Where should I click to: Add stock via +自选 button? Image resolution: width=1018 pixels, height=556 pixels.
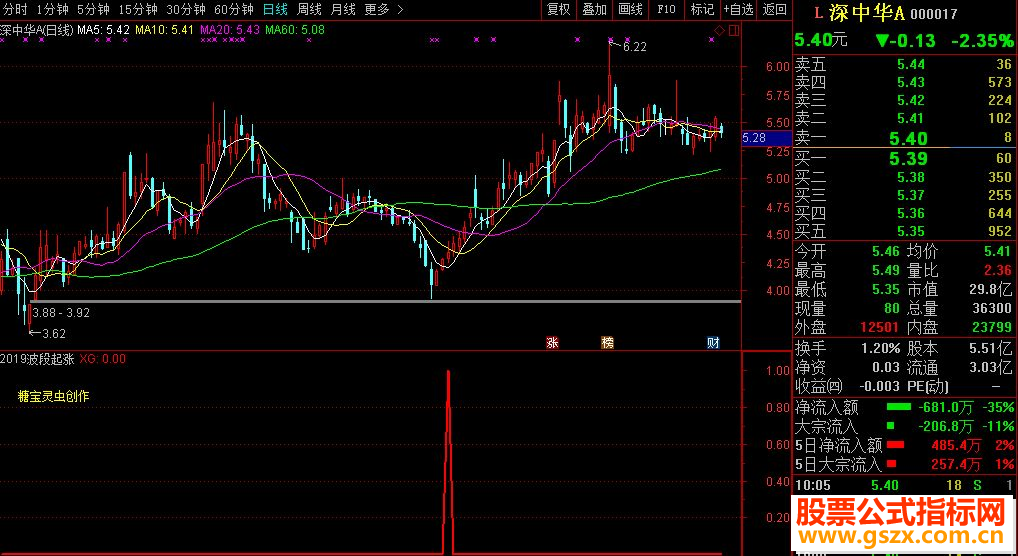738,9
